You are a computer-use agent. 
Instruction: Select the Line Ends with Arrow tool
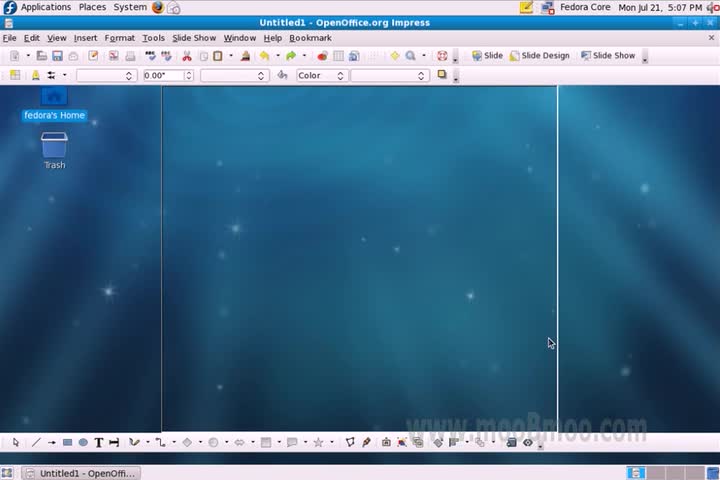52,442
